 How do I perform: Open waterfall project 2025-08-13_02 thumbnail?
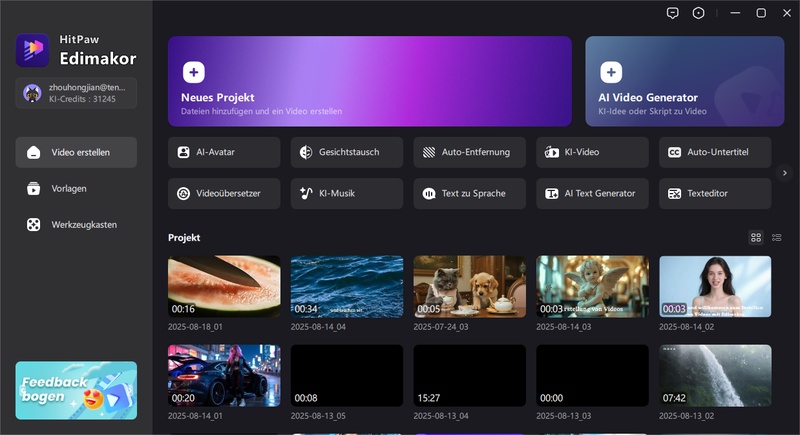point(715,376)
